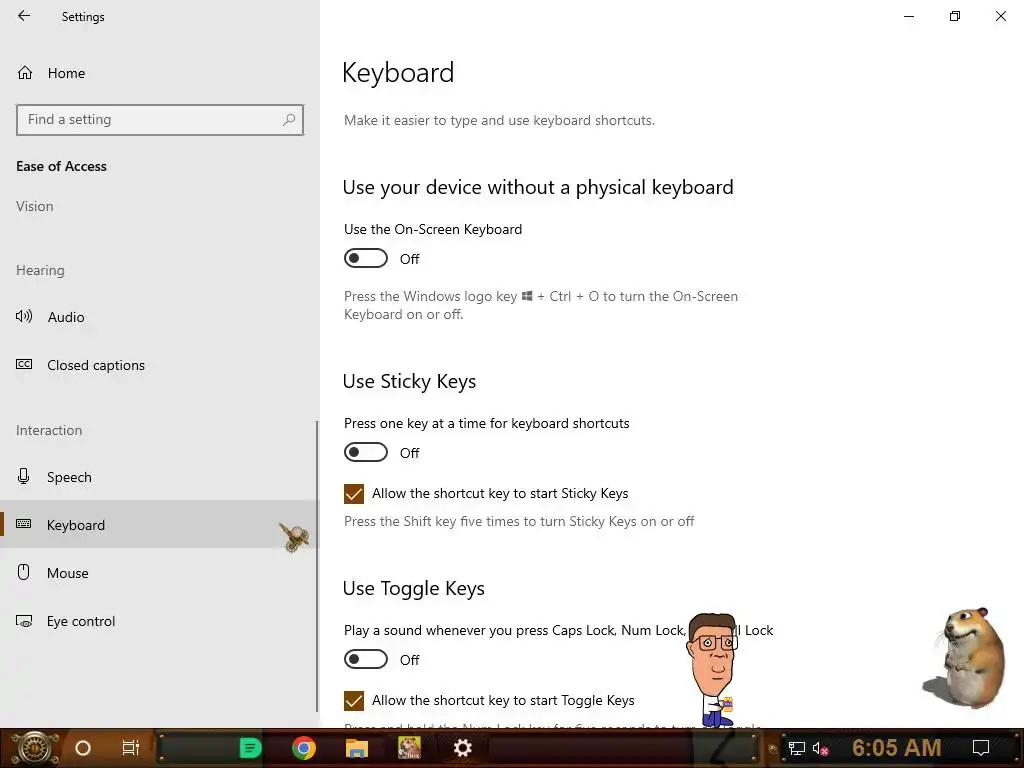Click the Use Sticky Keys heading
The image size is (1024, 768).
[409, 381]
